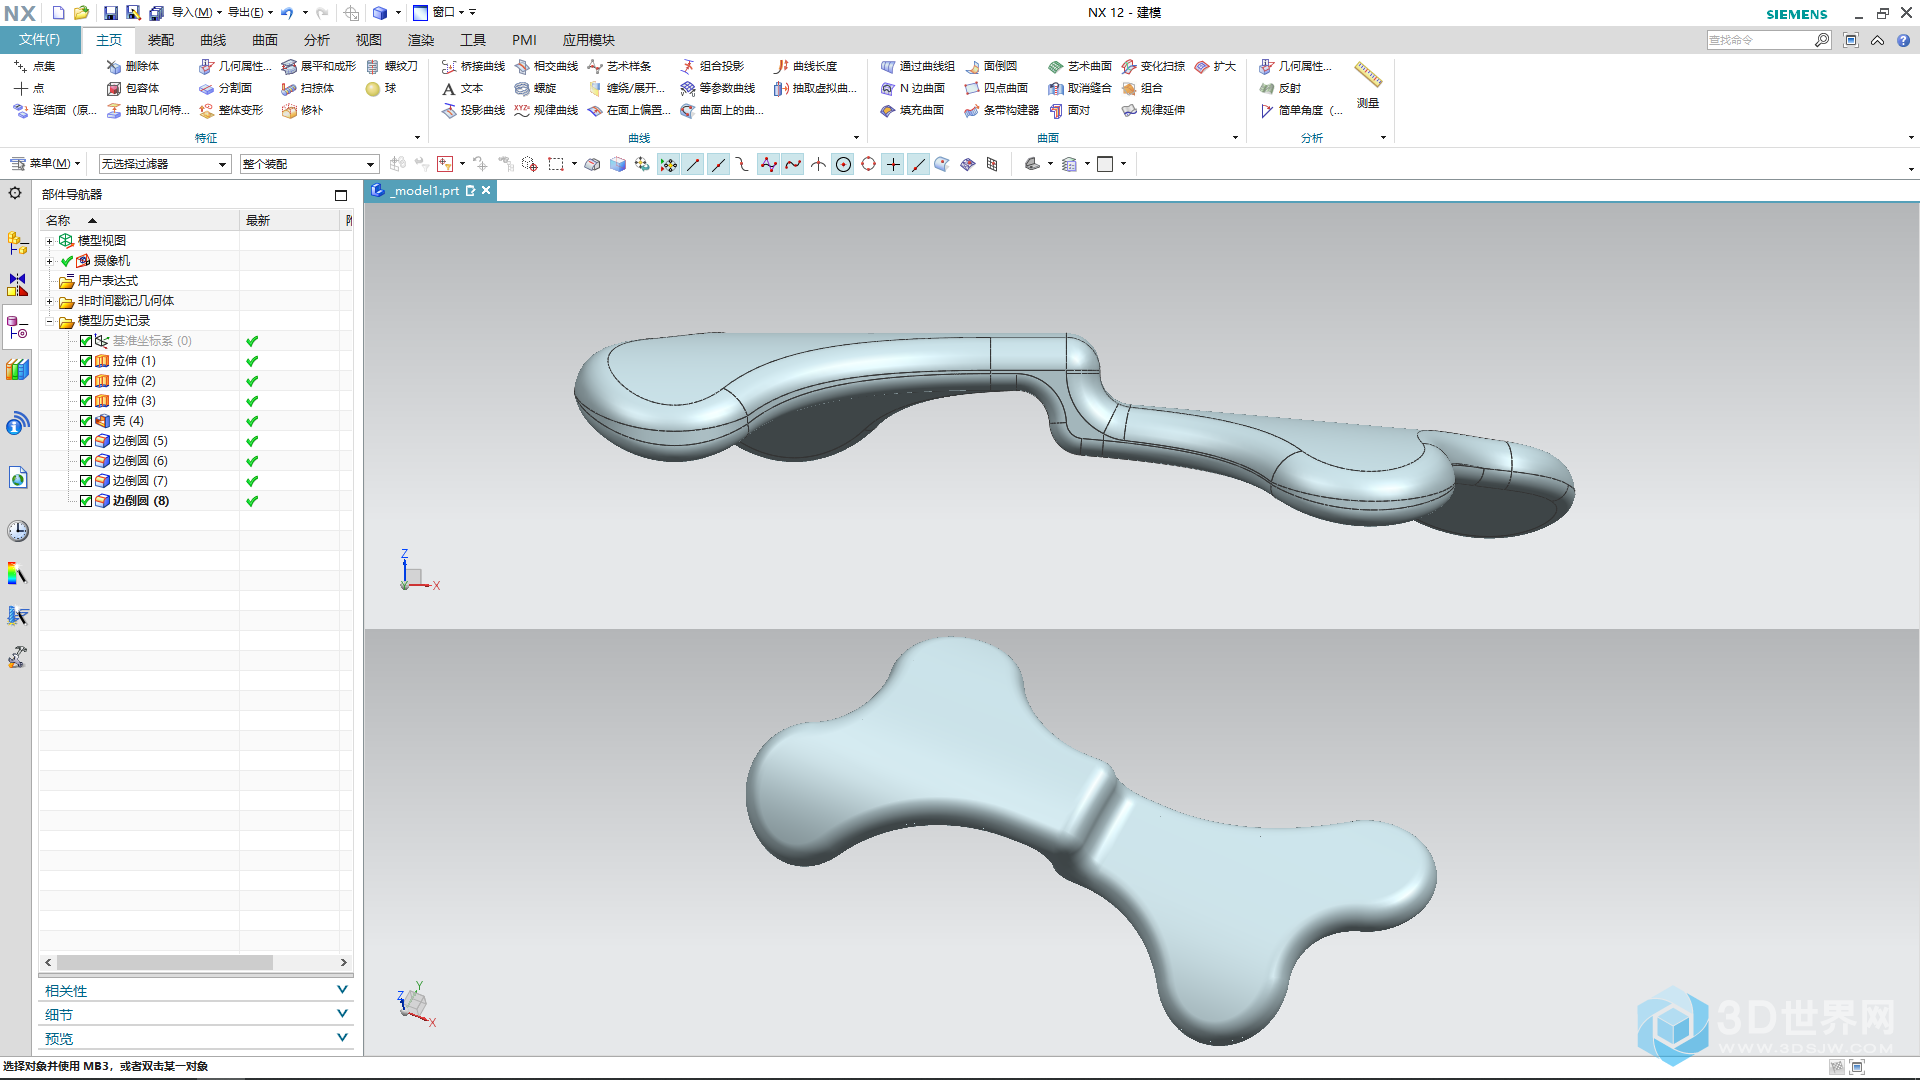This screenshot has width=1920, height=1080.
Task: Open the Assembly Navigator sidebar icon
Action: click(17, 243)
